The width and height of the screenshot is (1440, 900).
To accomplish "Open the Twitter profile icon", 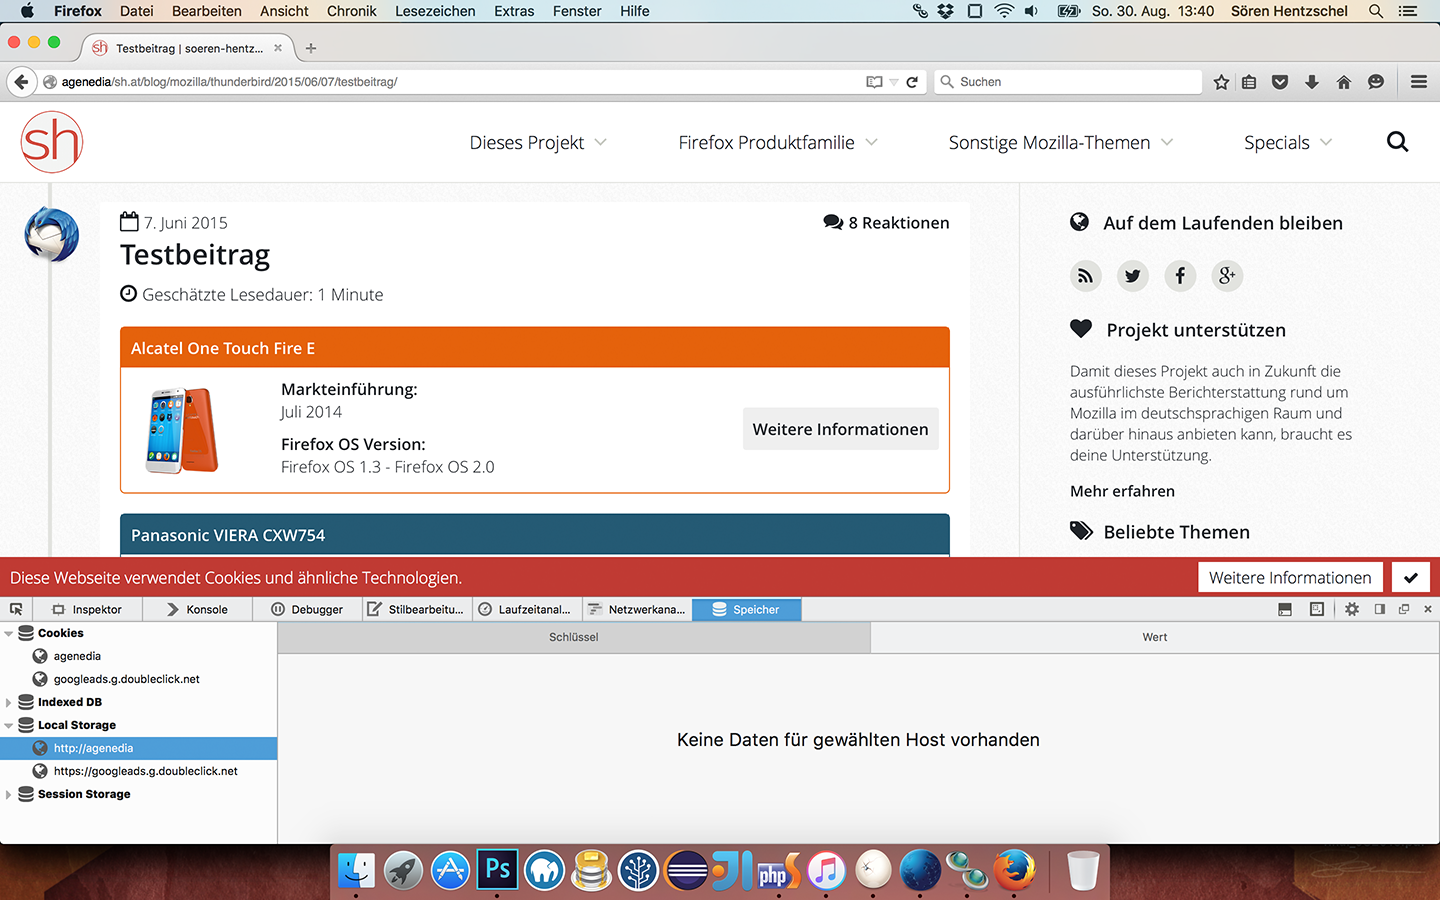I will [x=1132, y=276].
